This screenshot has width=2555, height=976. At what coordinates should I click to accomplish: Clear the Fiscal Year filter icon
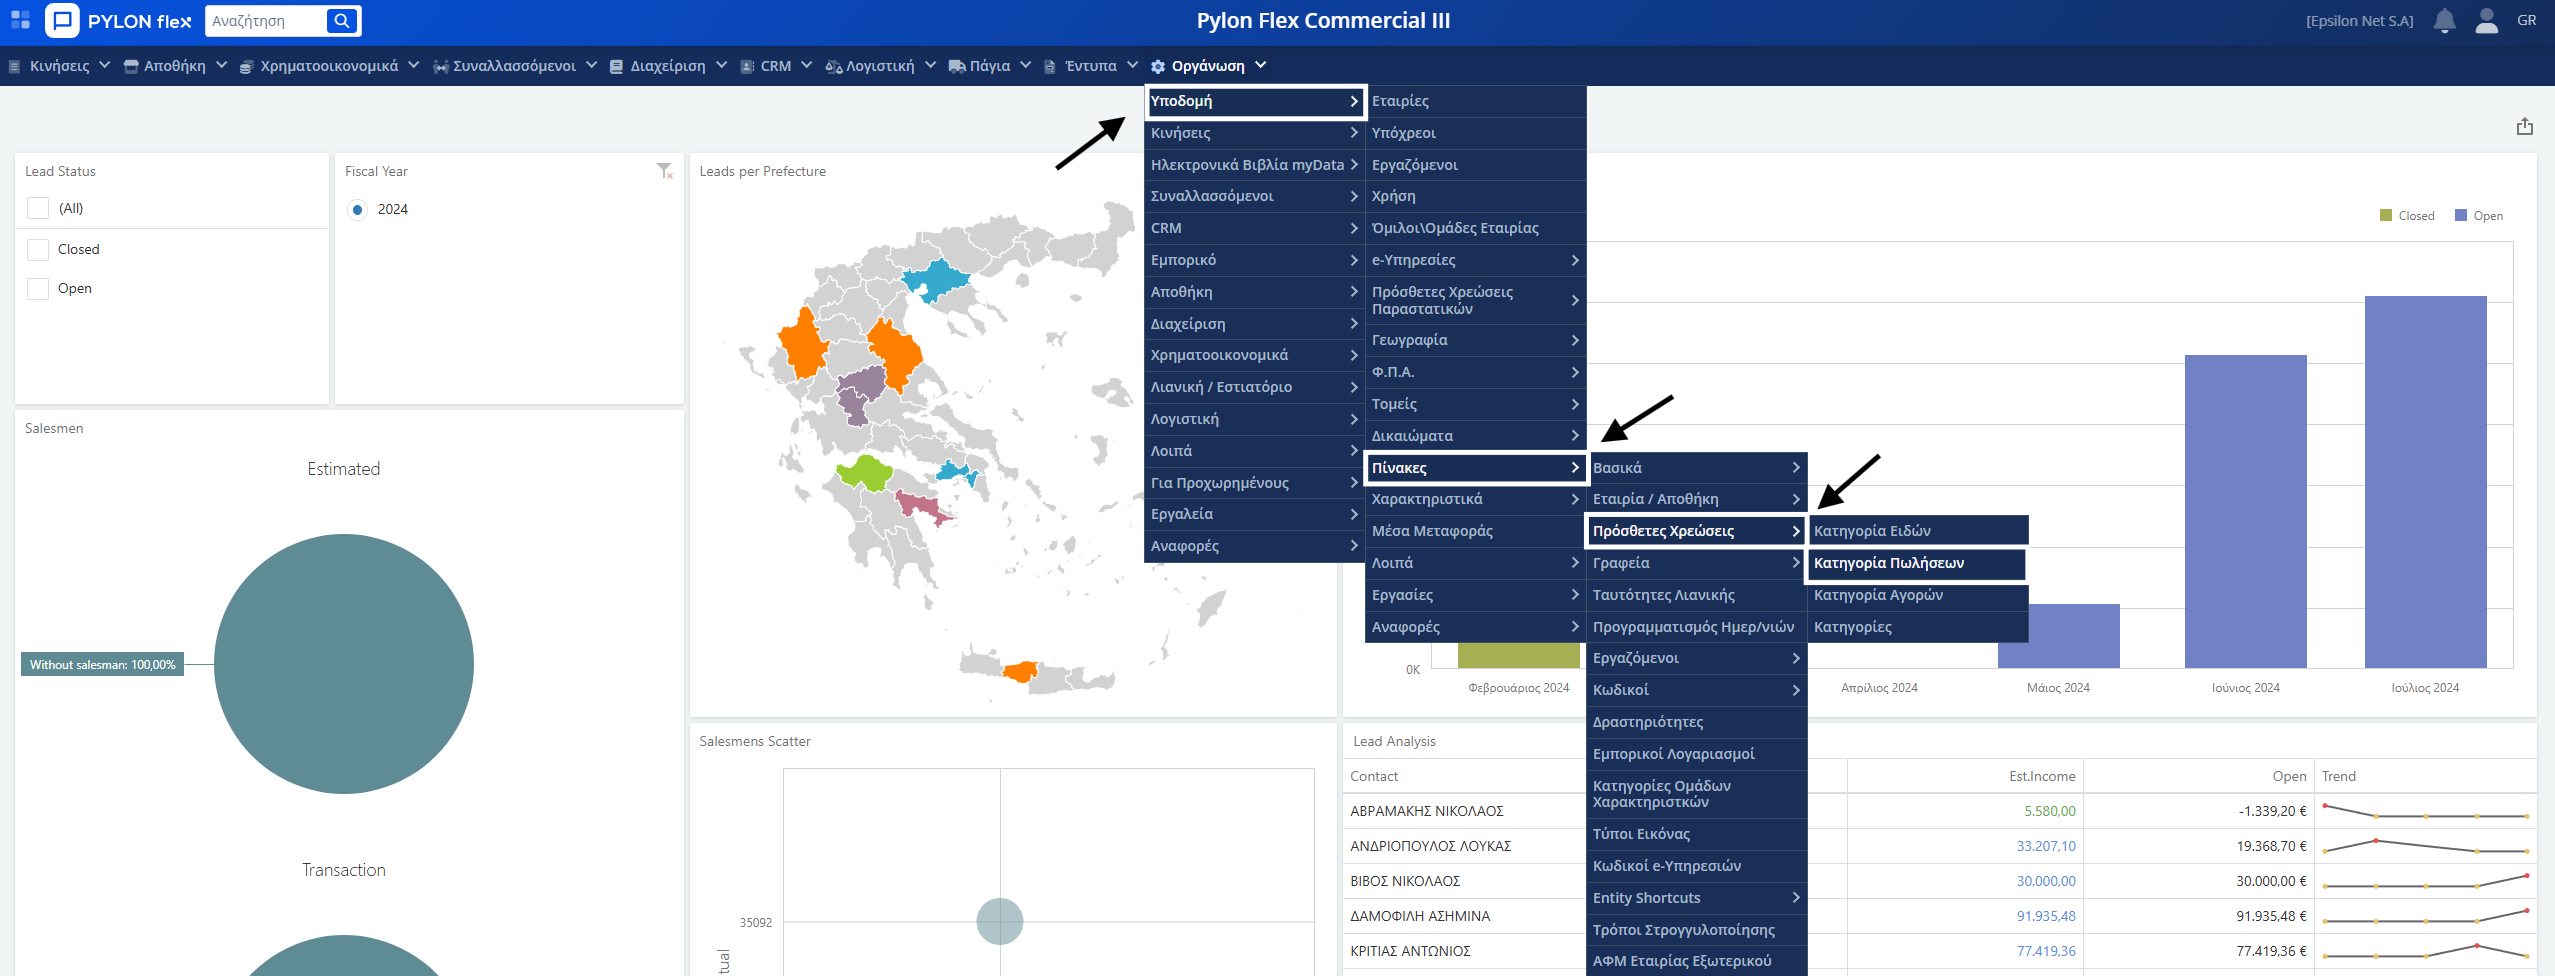click(664, 171)
